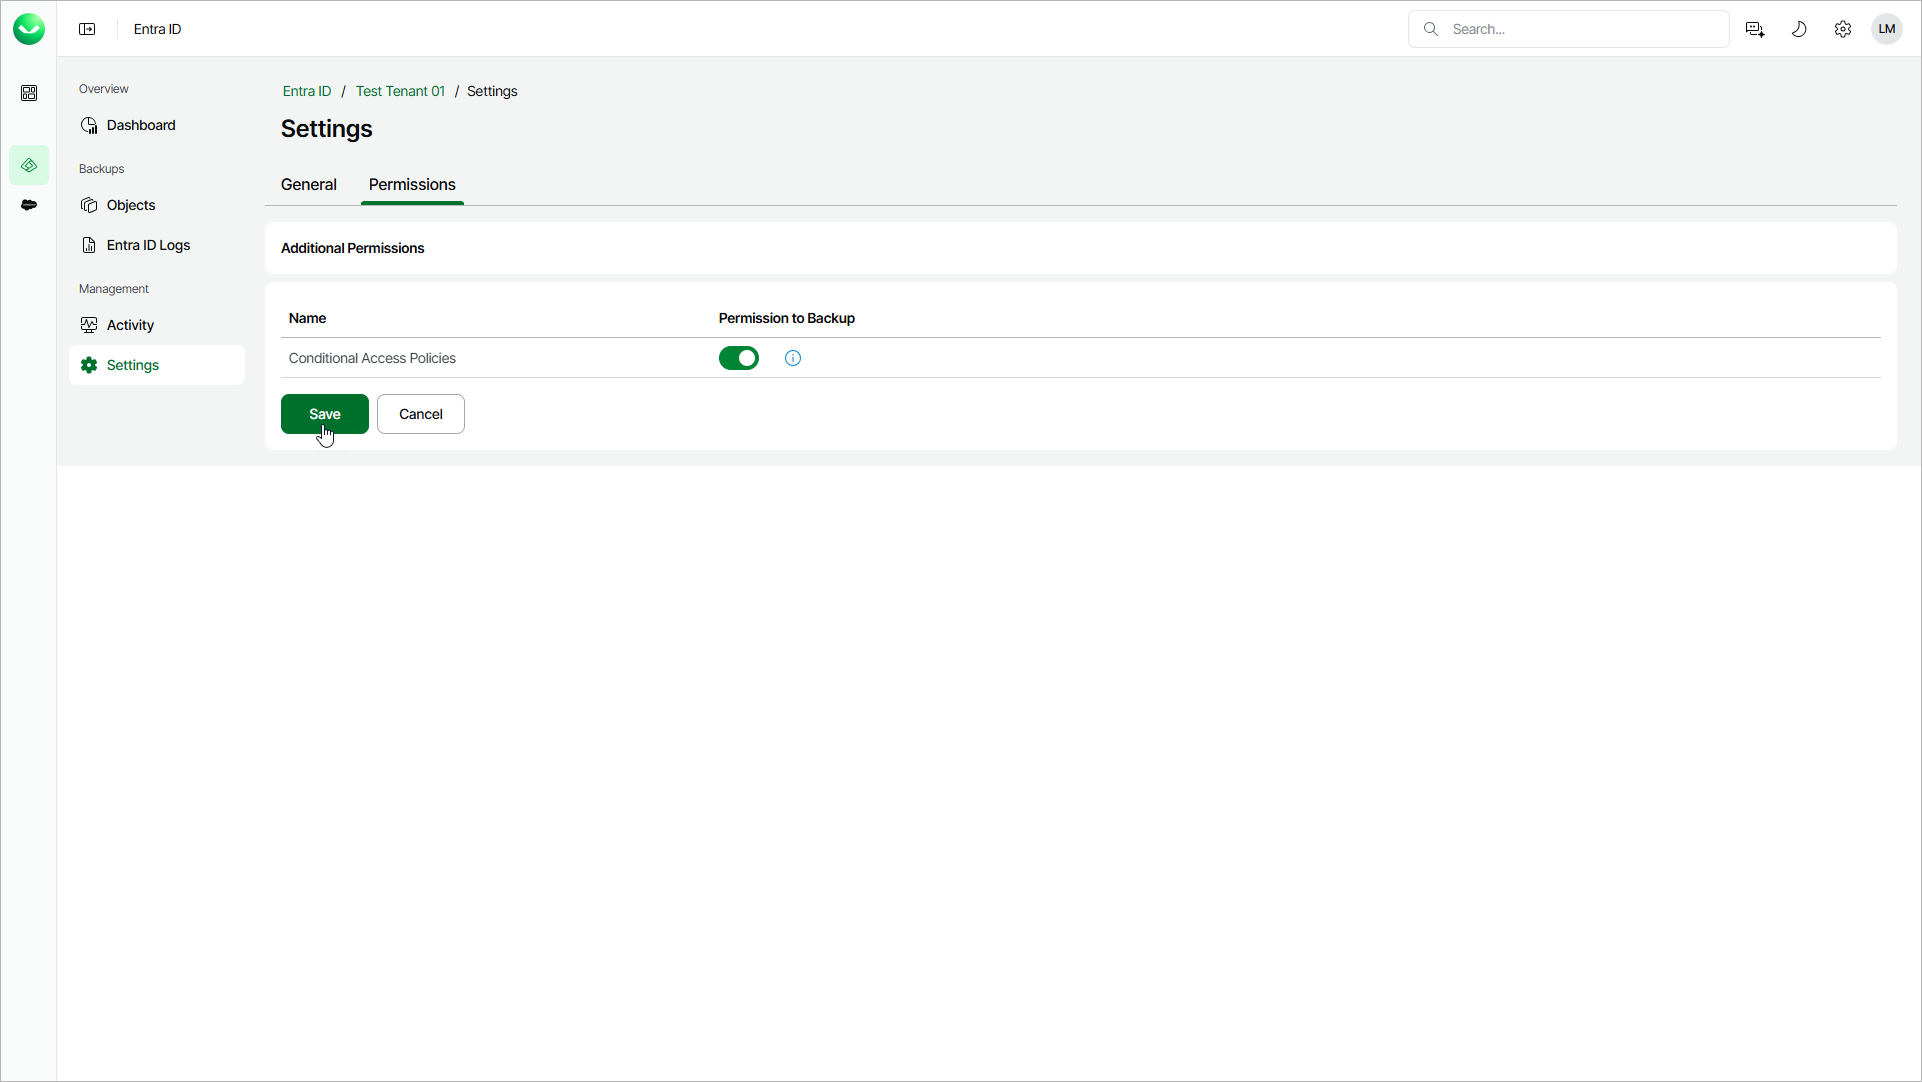
Task: Disable Conditional Access Policies backup toggle
Action: (x=739, y=358)
